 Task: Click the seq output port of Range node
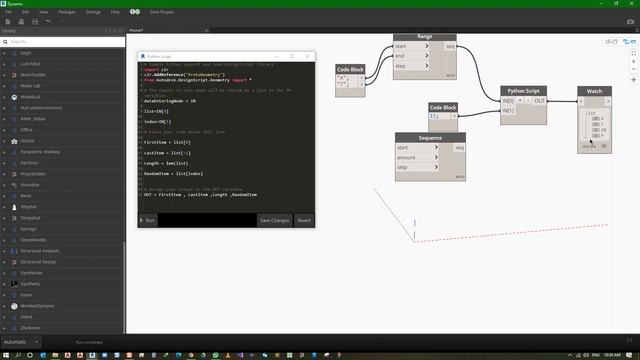450,47
